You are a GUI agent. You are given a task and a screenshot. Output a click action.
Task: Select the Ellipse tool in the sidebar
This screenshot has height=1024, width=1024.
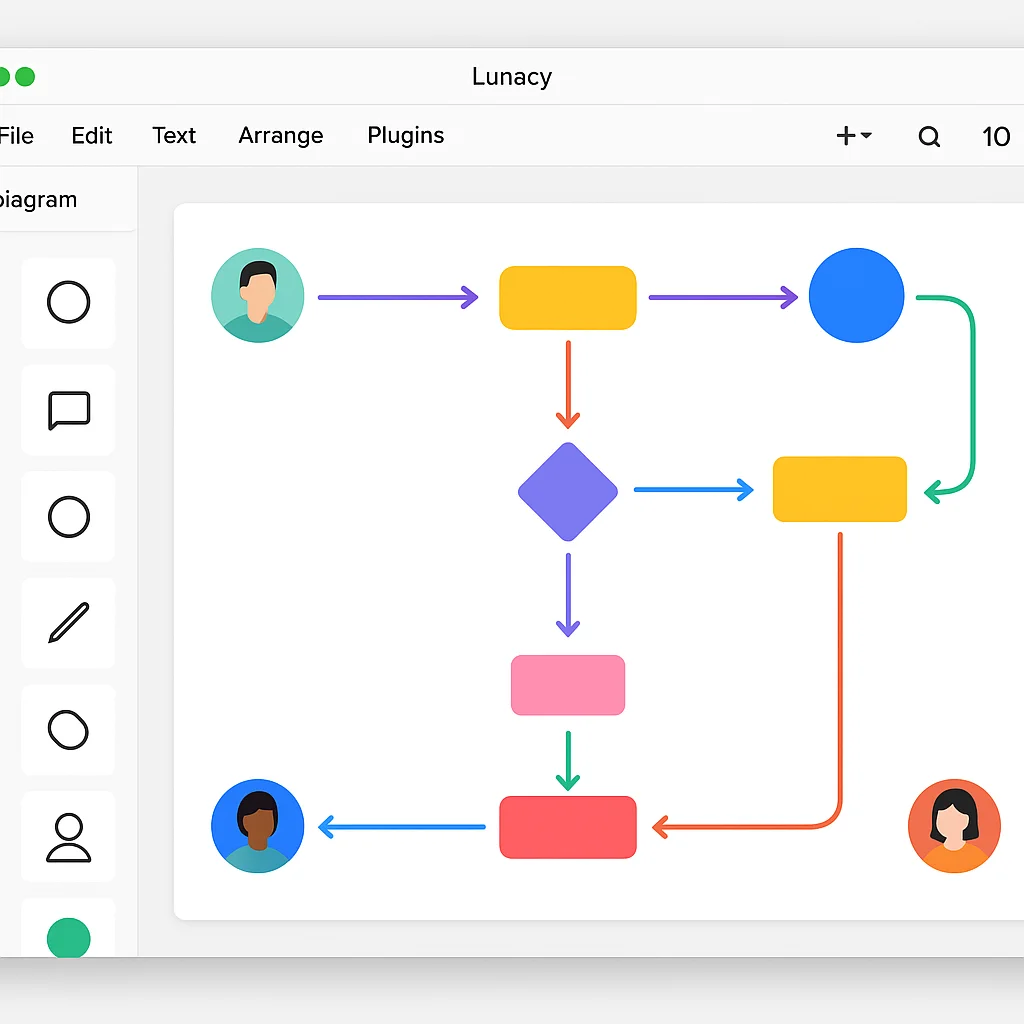point(68,303)
